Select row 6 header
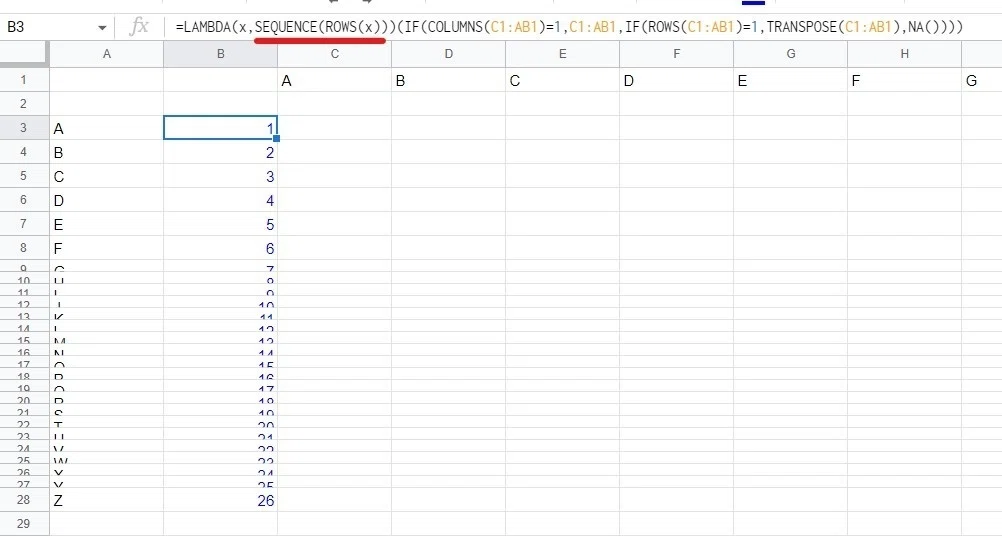1002x536 pixels. (x=24, y=199)
